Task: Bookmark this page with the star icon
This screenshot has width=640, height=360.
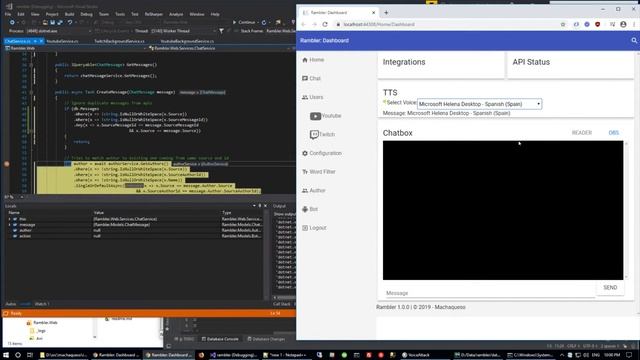Action: point(563,24)
